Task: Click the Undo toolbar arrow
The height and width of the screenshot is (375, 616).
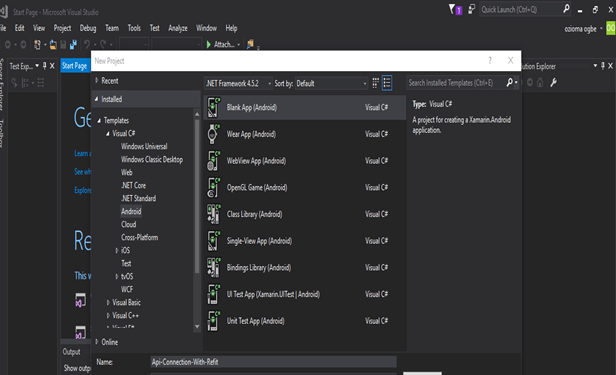Action: pos(87,44)
